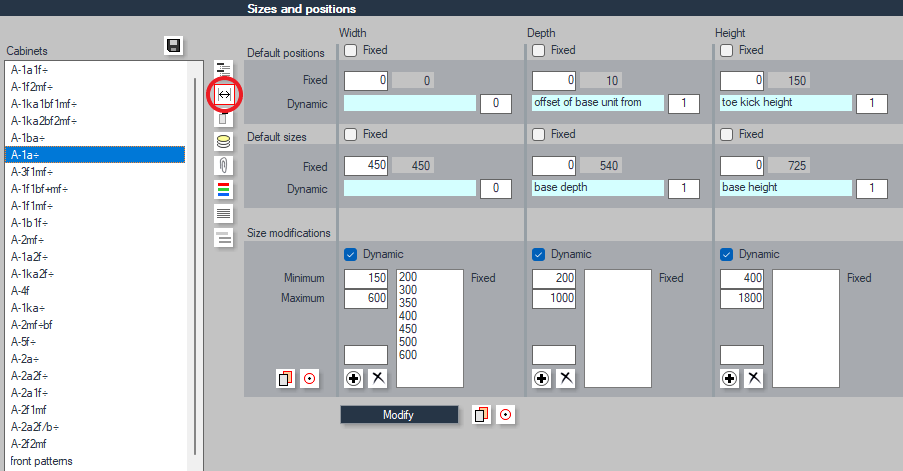Select highlighted cabinet A-1a÷
Screen dimensions: 903x471
(x=96, y=155)
